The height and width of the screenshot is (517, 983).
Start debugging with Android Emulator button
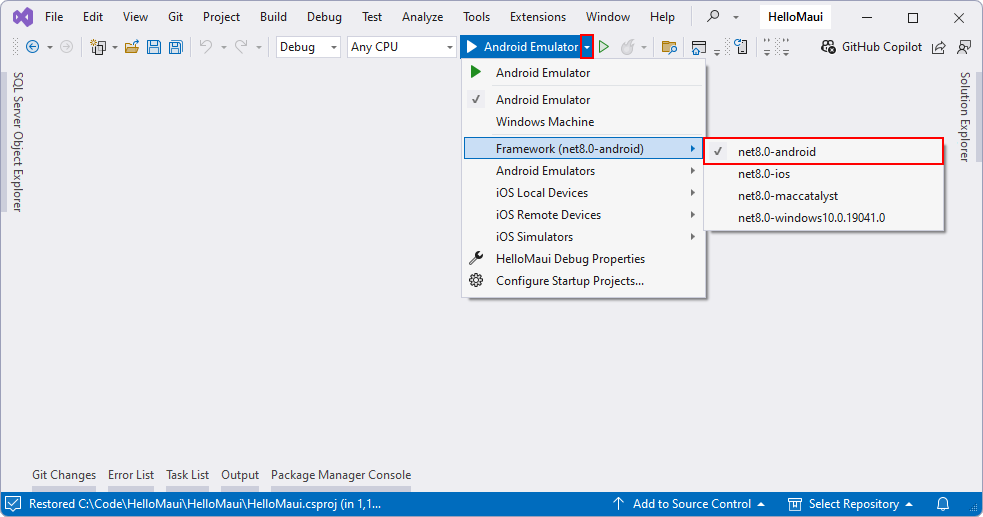522,47
